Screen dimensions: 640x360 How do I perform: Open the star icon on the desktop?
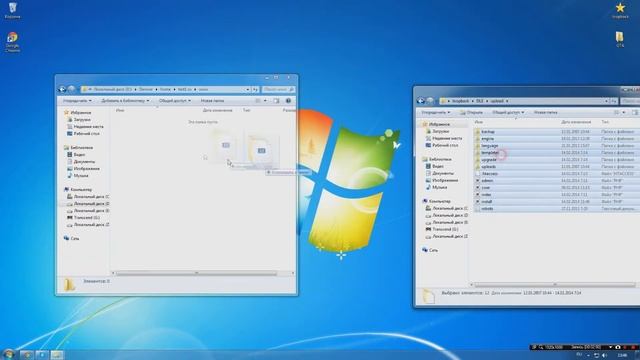[620, 10]
